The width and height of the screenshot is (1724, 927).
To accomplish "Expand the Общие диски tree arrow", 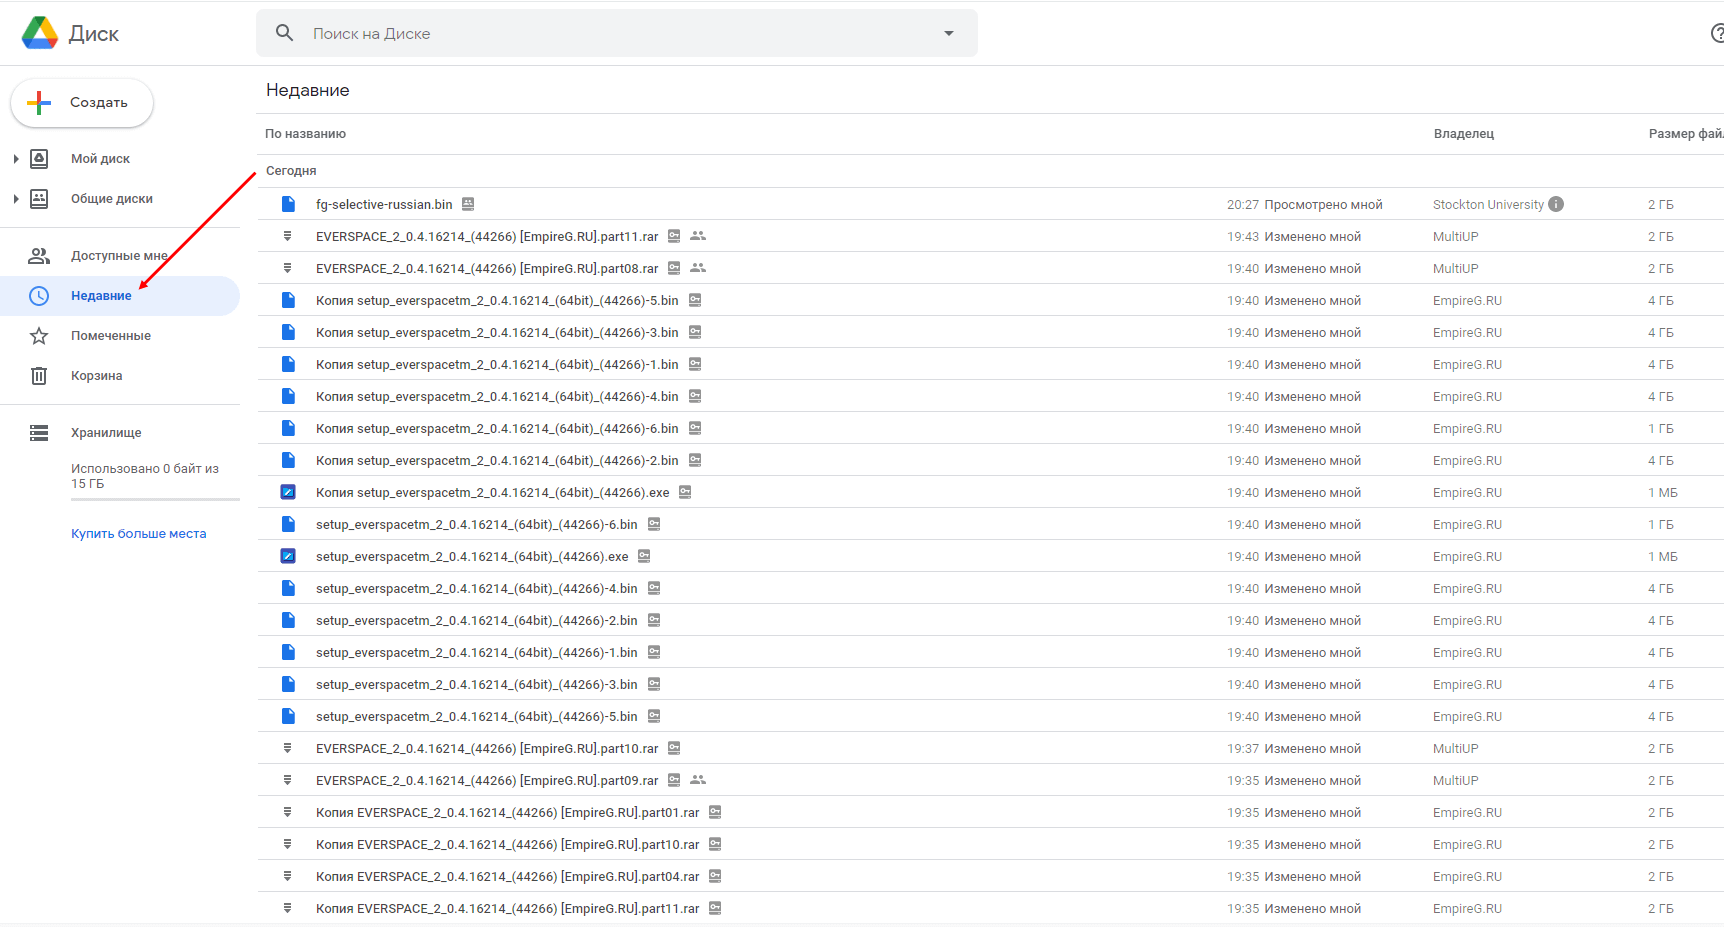I will 16,199.
